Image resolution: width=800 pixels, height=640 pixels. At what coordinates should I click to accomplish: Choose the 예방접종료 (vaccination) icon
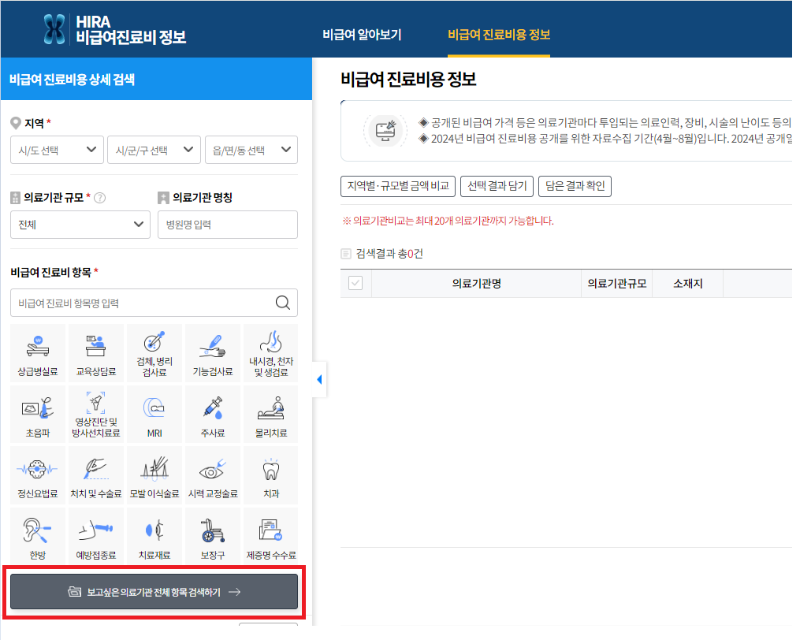point(96,535)
